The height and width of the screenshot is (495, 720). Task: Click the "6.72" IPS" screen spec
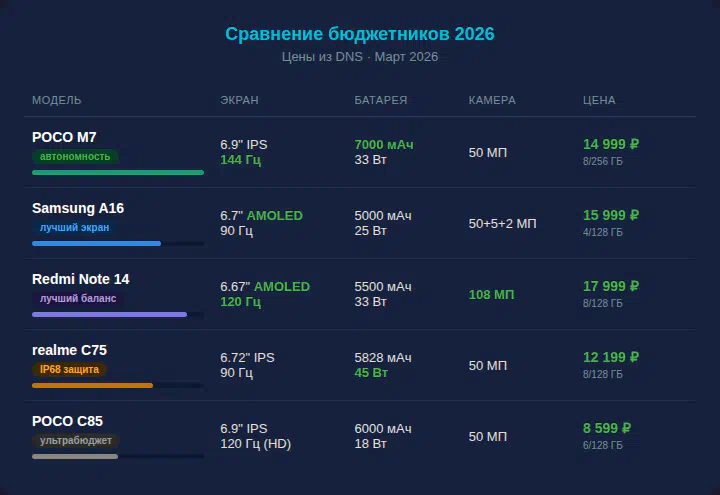pyautogui.click(x=248, y=358)
